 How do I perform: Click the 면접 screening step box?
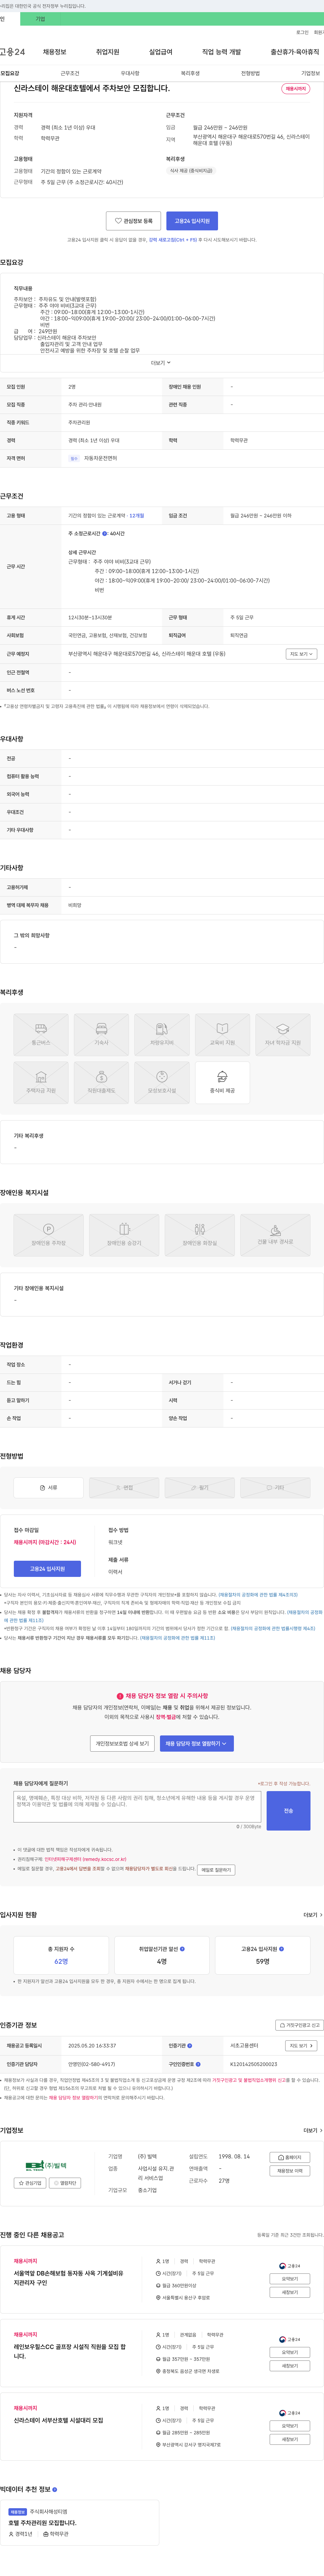pos(124,1488)
